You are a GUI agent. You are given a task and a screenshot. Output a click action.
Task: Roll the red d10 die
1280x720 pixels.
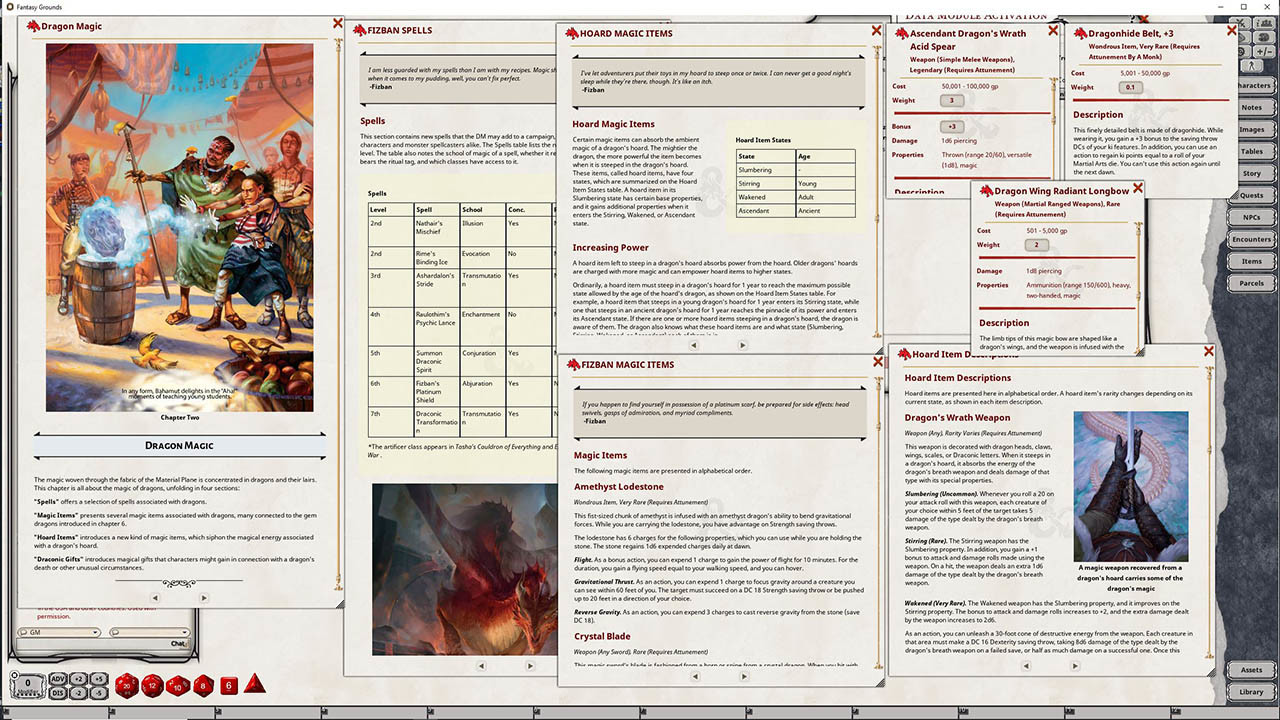click(x=177, y=685)
